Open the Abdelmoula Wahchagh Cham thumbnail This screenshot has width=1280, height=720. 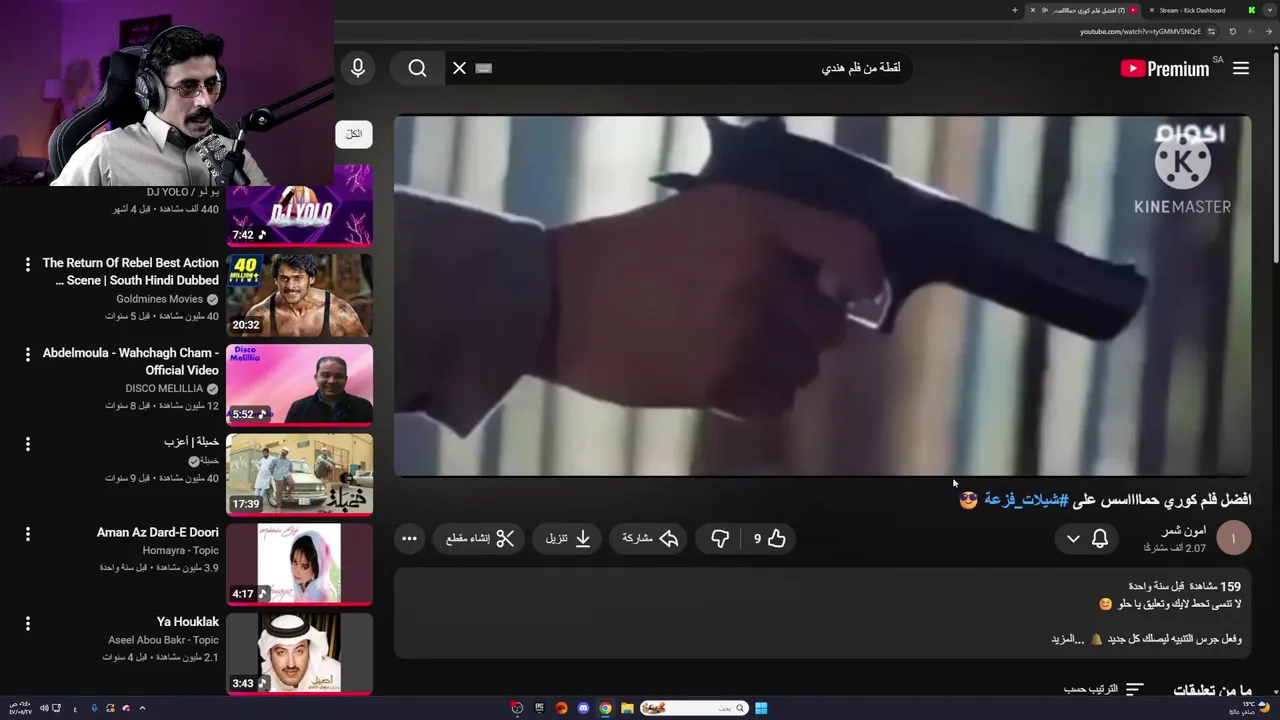(300, 385)
